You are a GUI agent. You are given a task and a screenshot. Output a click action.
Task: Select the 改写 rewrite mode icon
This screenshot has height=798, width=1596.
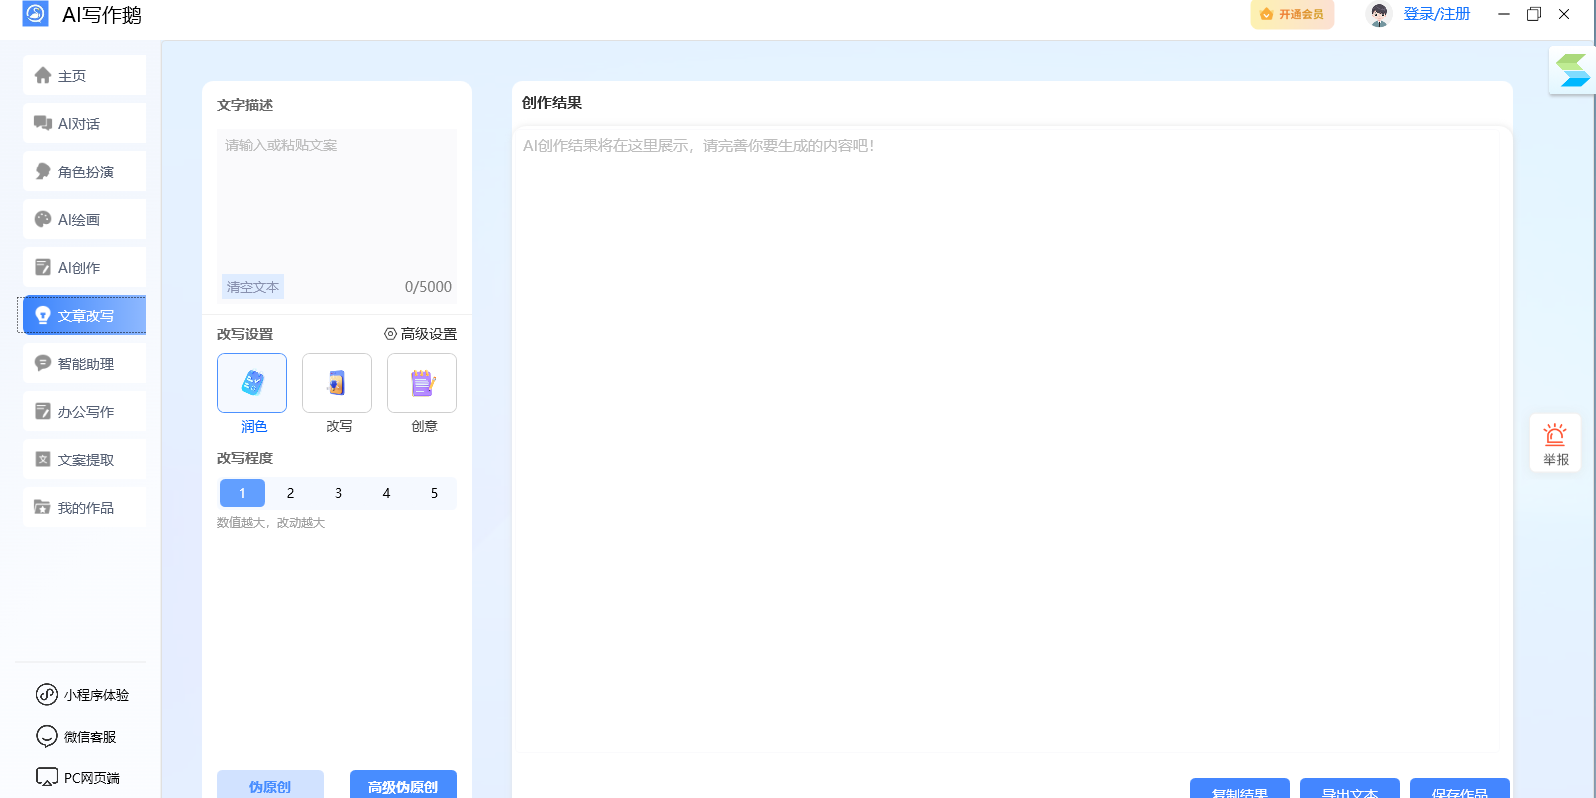[x=337, y=383]
